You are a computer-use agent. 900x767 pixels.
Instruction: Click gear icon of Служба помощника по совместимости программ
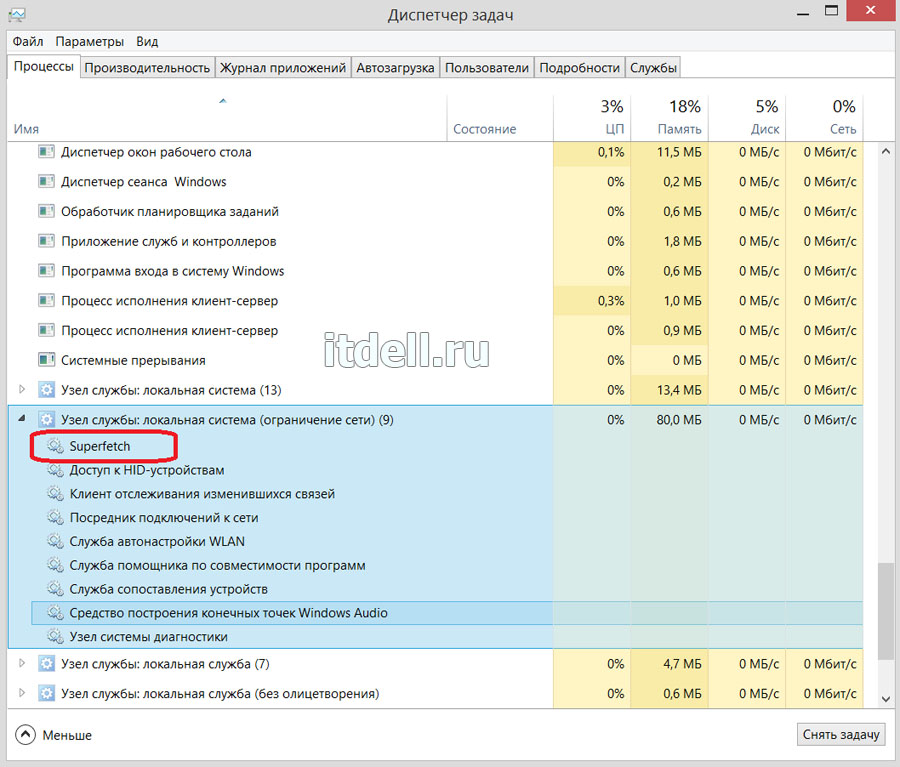[55, 565]
